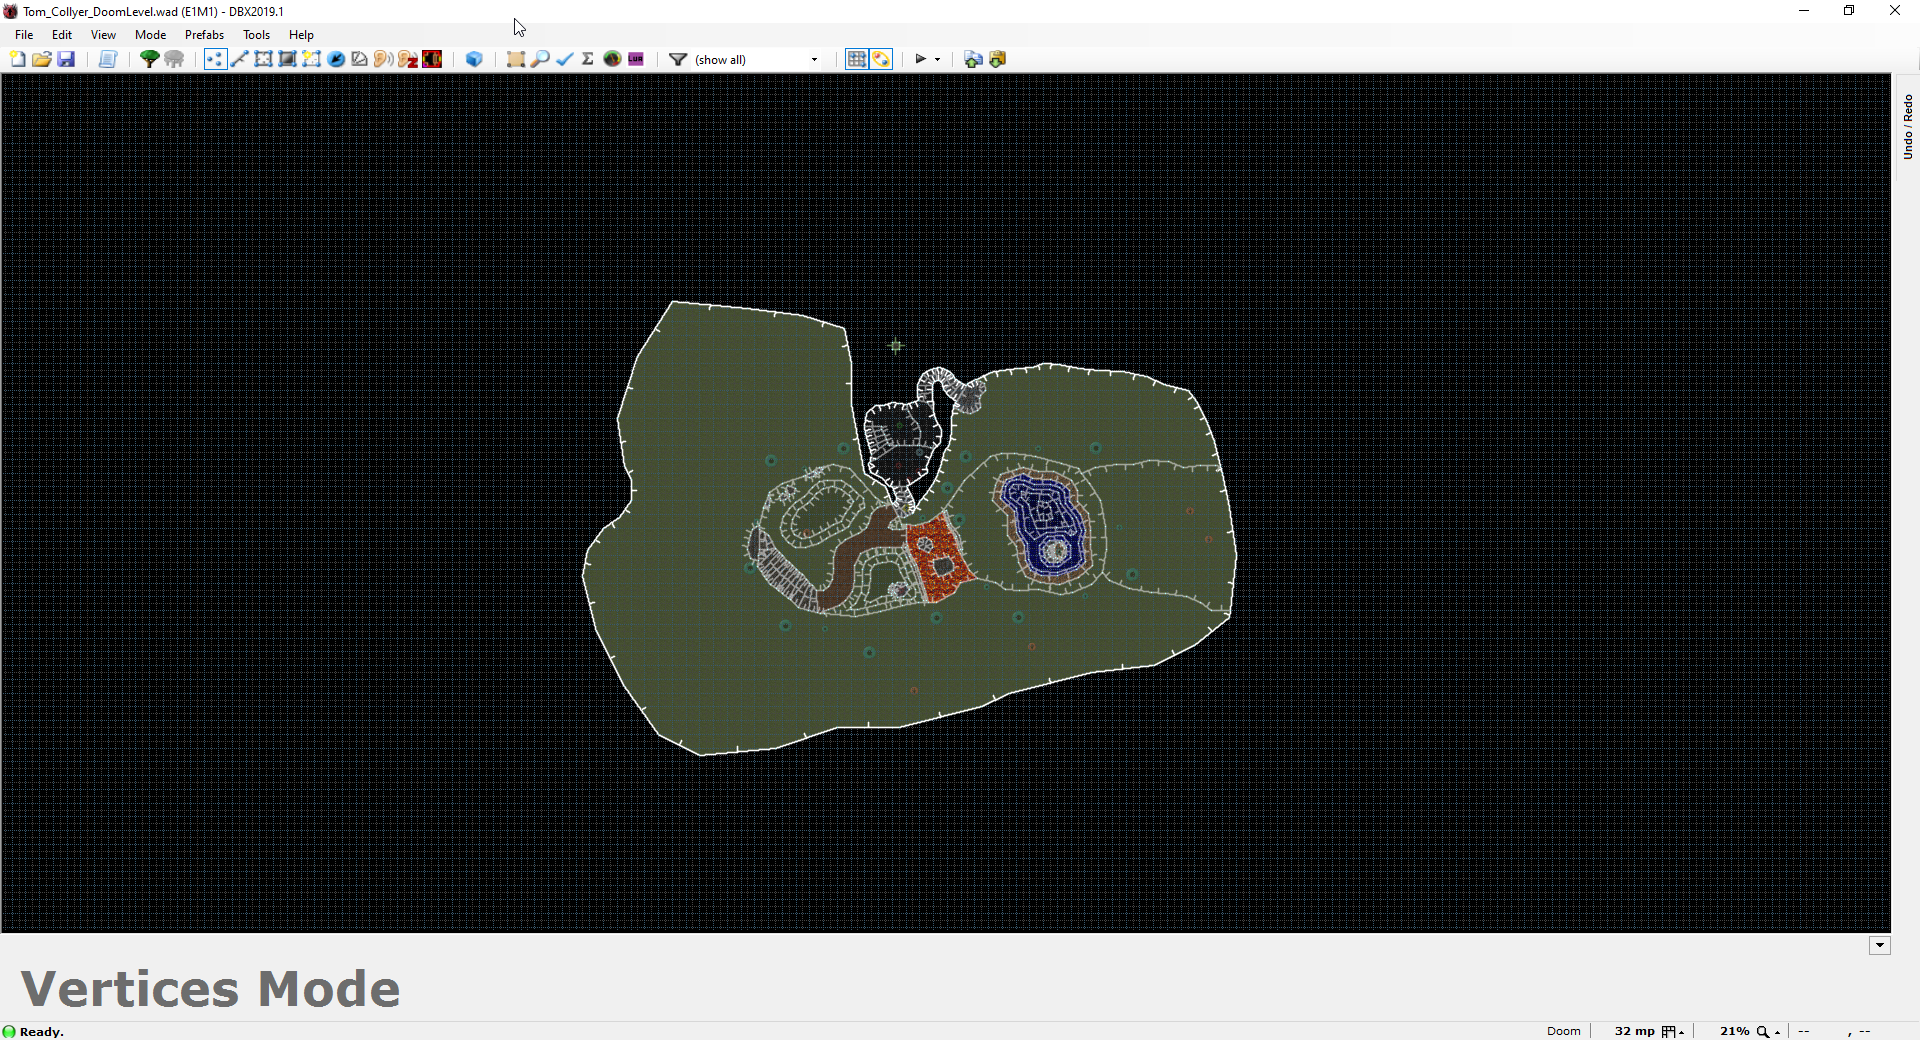Viewport: 1920px width, 1040px height.
Task: Open the Mode menu
Action: [x=151, y=34]
